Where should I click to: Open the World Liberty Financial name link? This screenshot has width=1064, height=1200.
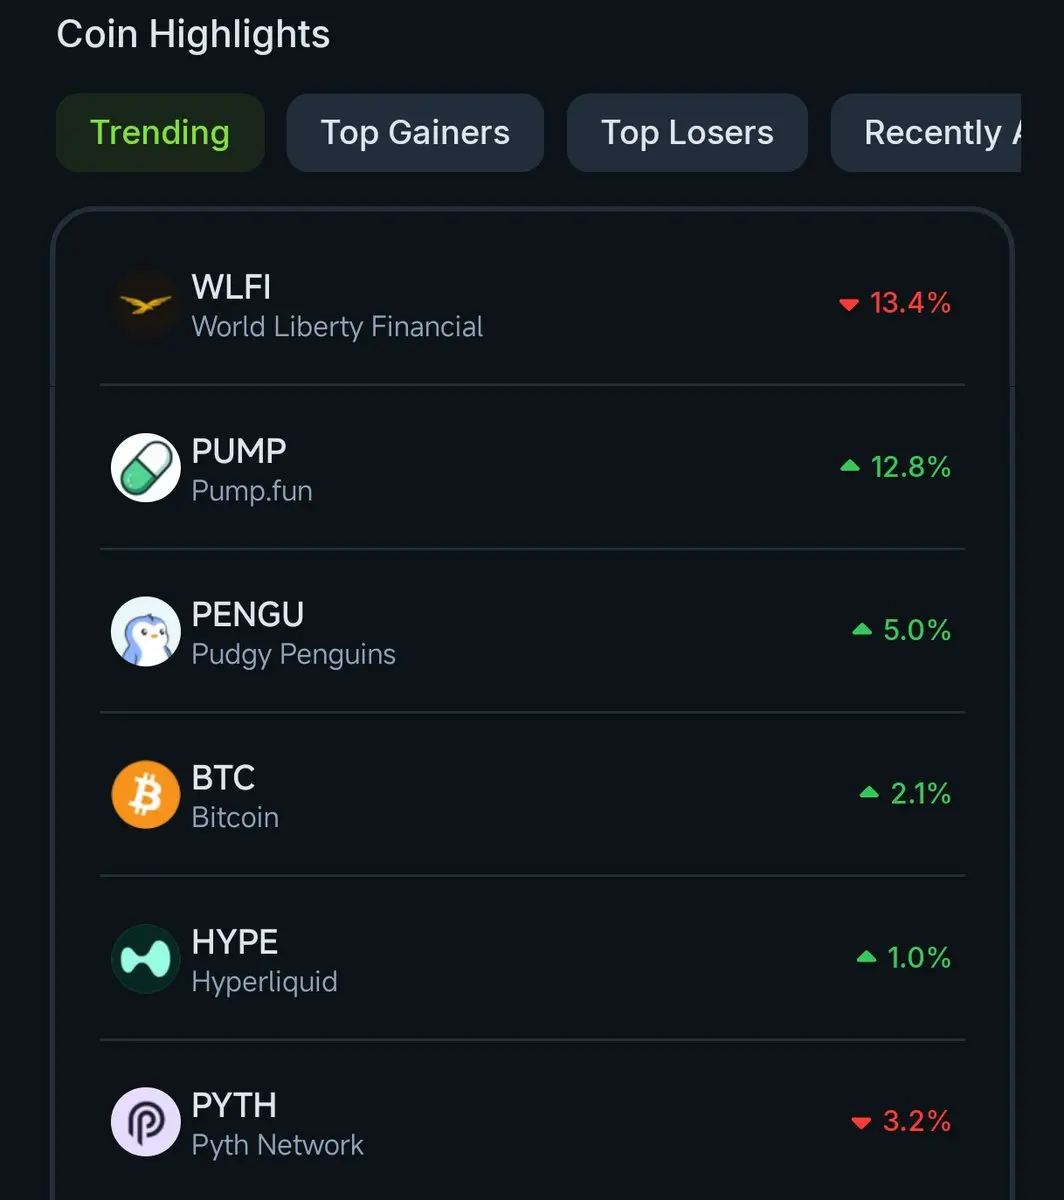coord(337,327)
